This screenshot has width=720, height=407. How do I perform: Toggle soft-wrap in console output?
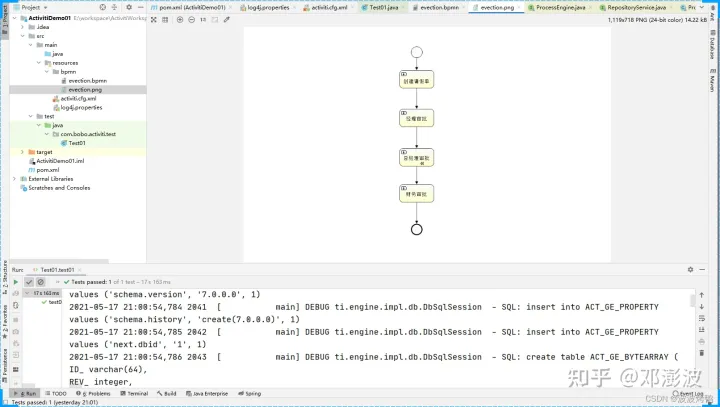coord(702,318)
